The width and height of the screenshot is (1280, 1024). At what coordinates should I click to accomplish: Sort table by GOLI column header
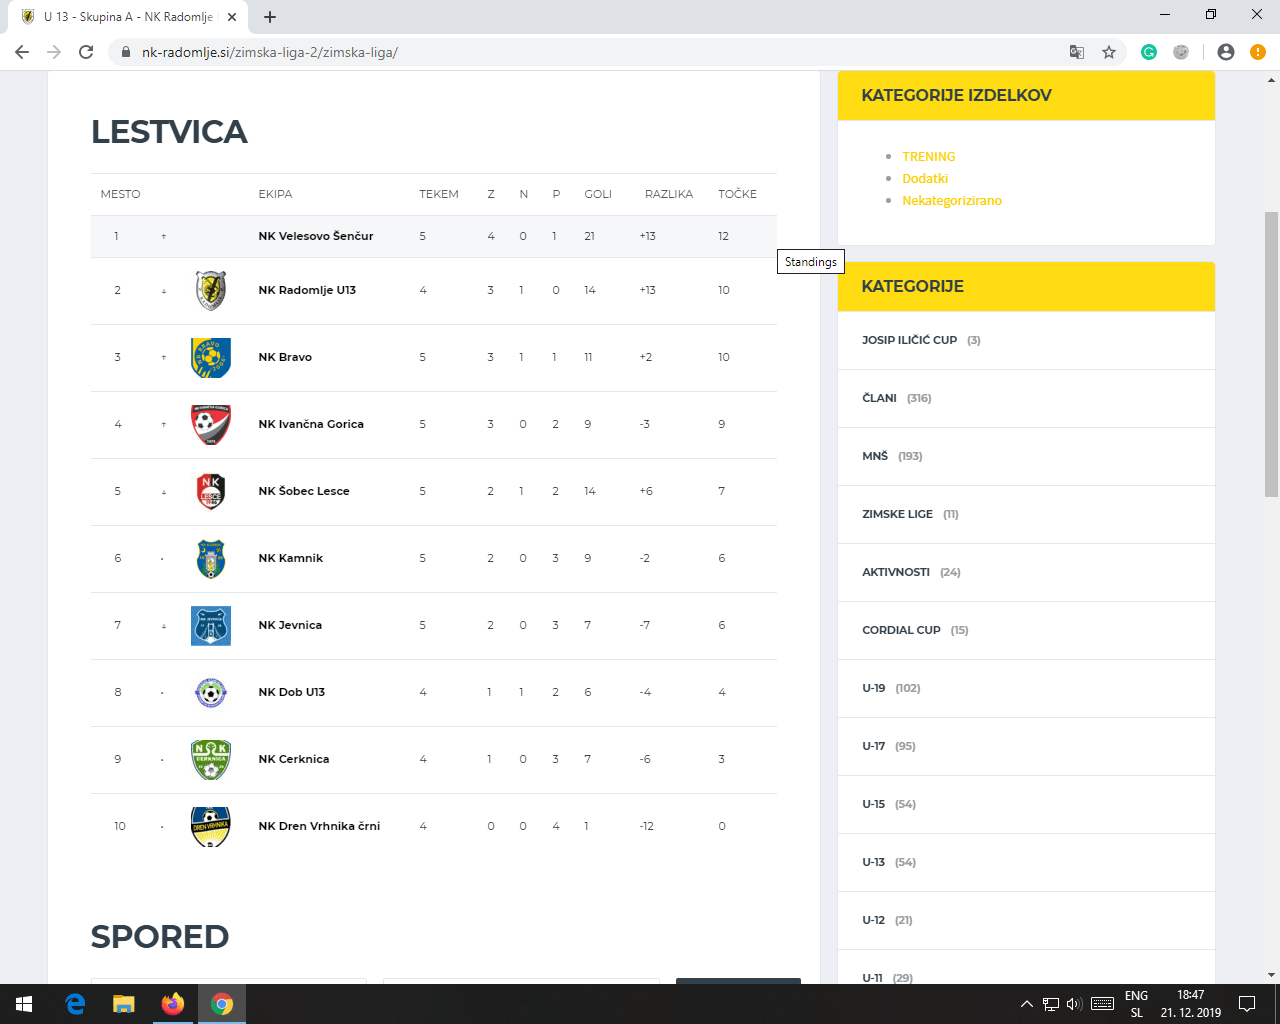(598, 194)
